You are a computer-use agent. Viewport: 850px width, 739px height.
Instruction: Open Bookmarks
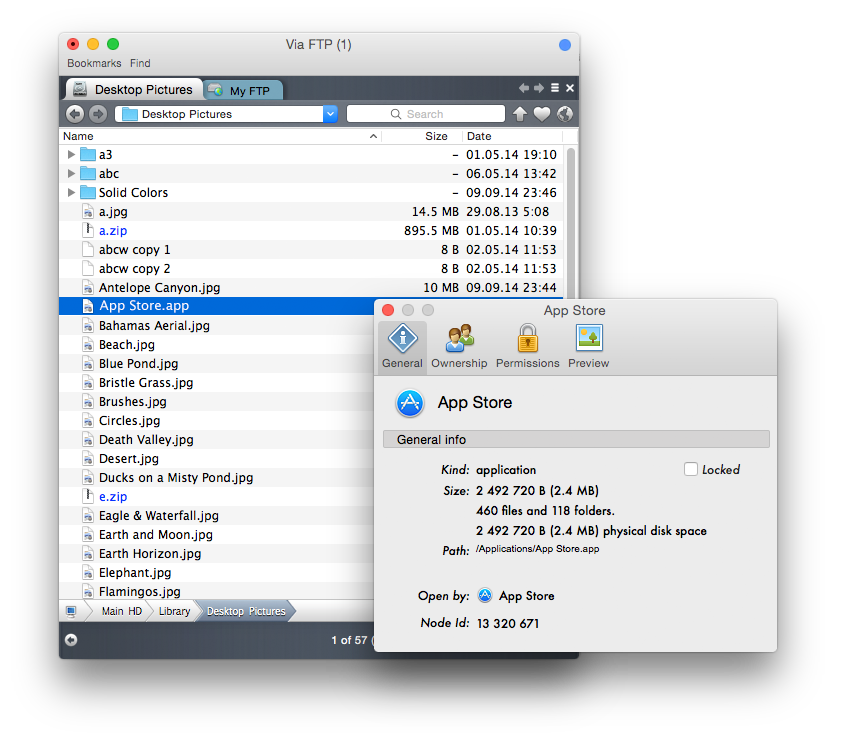93,62
